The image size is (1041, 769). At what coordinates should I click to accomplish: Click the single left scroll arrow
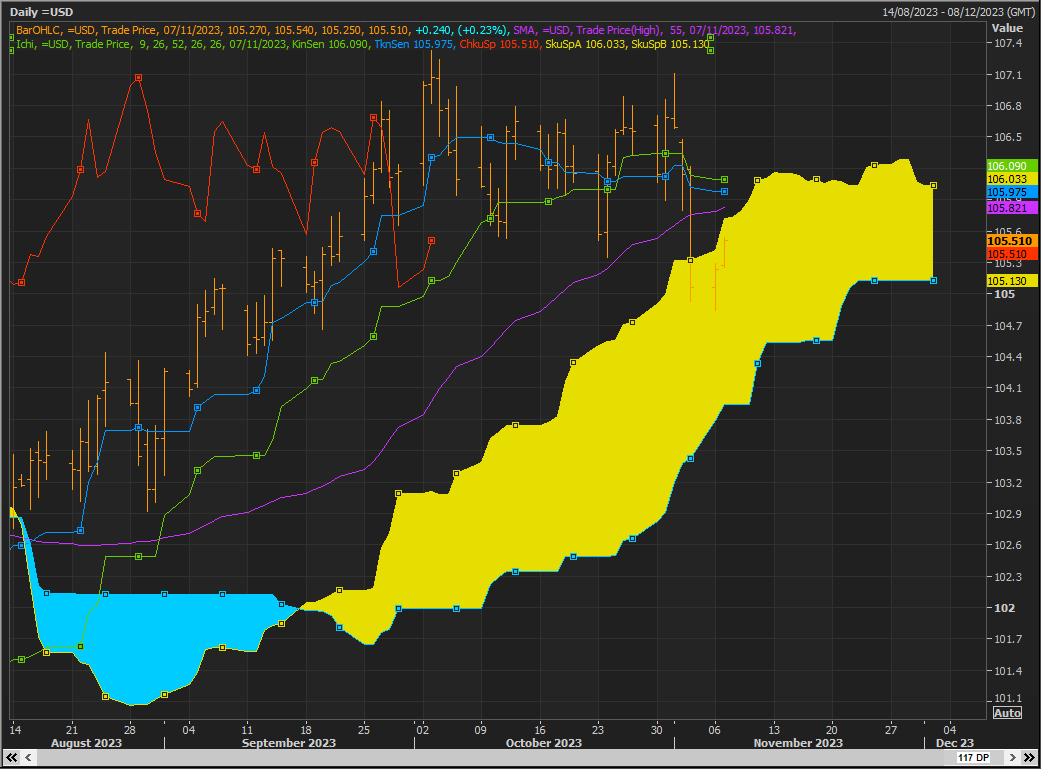[x=29, y=757]
